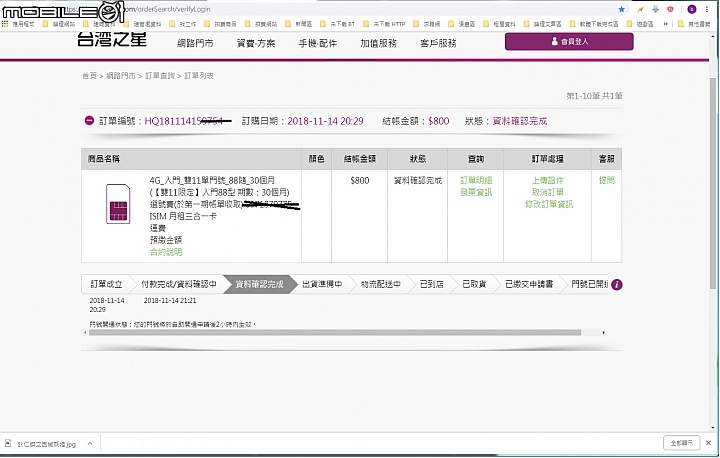Click the $800 amount in the product row
This screenshot has height=458, width=720.
(x=360, y=180)
